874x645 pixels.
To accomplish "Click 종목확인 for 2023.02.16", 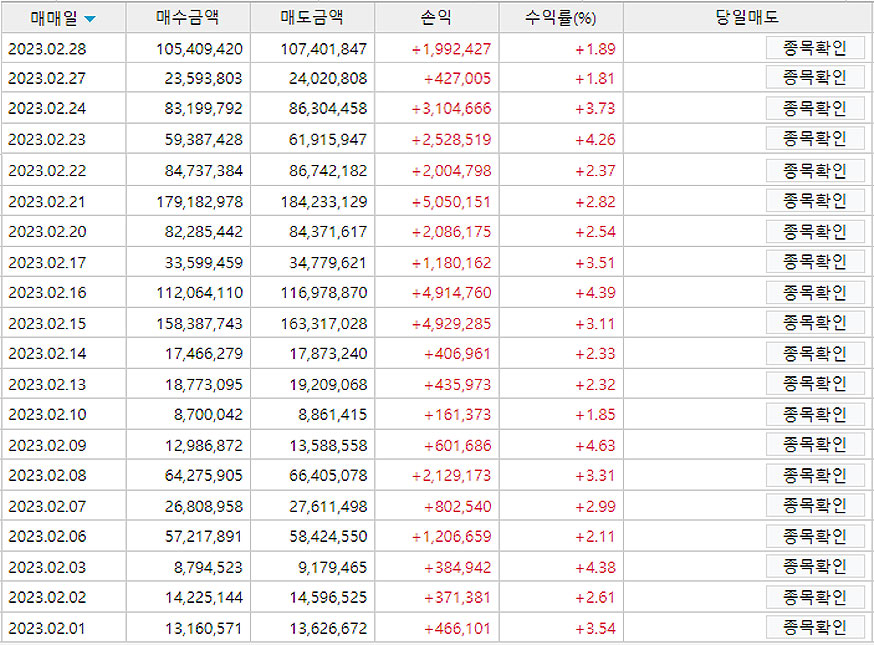I will (815, 292).
